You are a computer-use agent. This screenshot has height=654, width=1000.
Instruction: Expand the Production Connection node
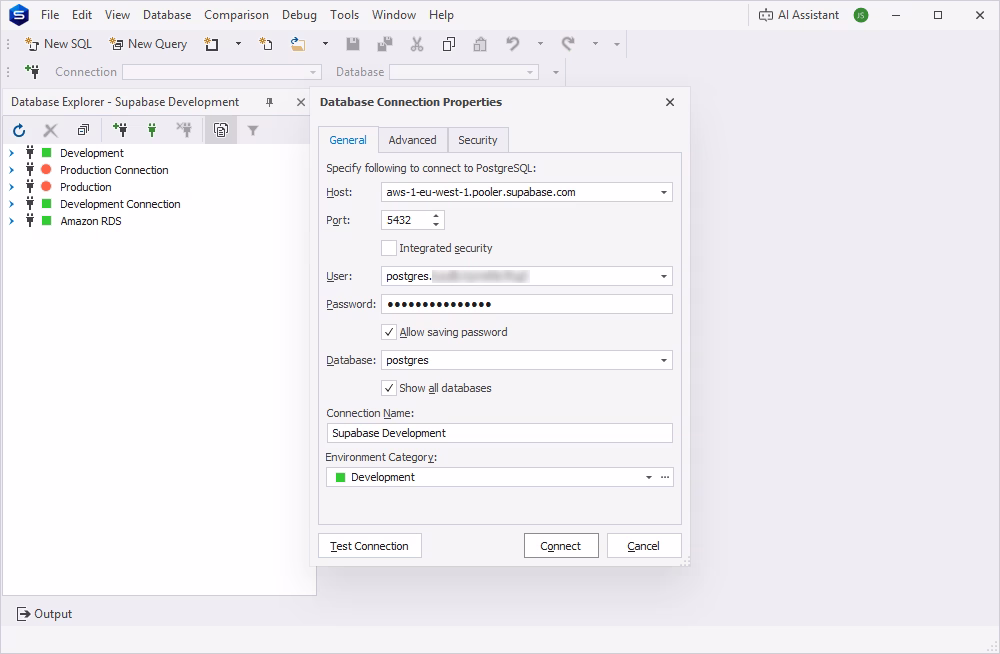11,170
